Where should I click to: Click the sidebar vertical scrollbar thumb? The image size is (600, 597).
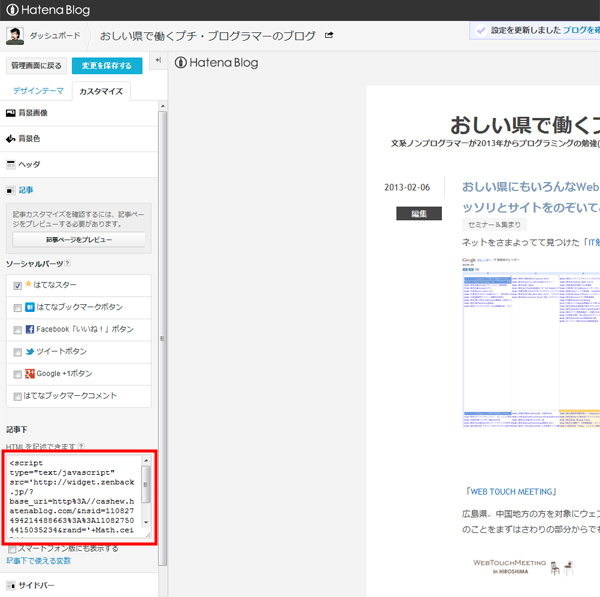click(163, 338)
